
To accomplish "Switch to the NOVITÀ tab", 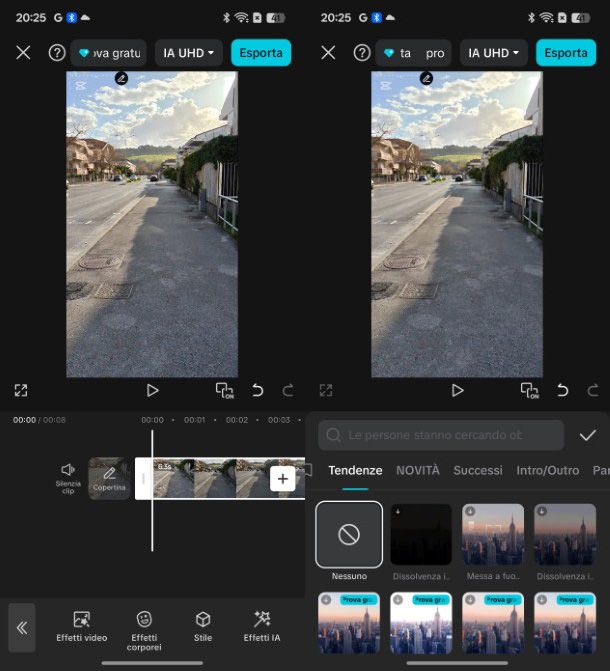I will point(417,470).
